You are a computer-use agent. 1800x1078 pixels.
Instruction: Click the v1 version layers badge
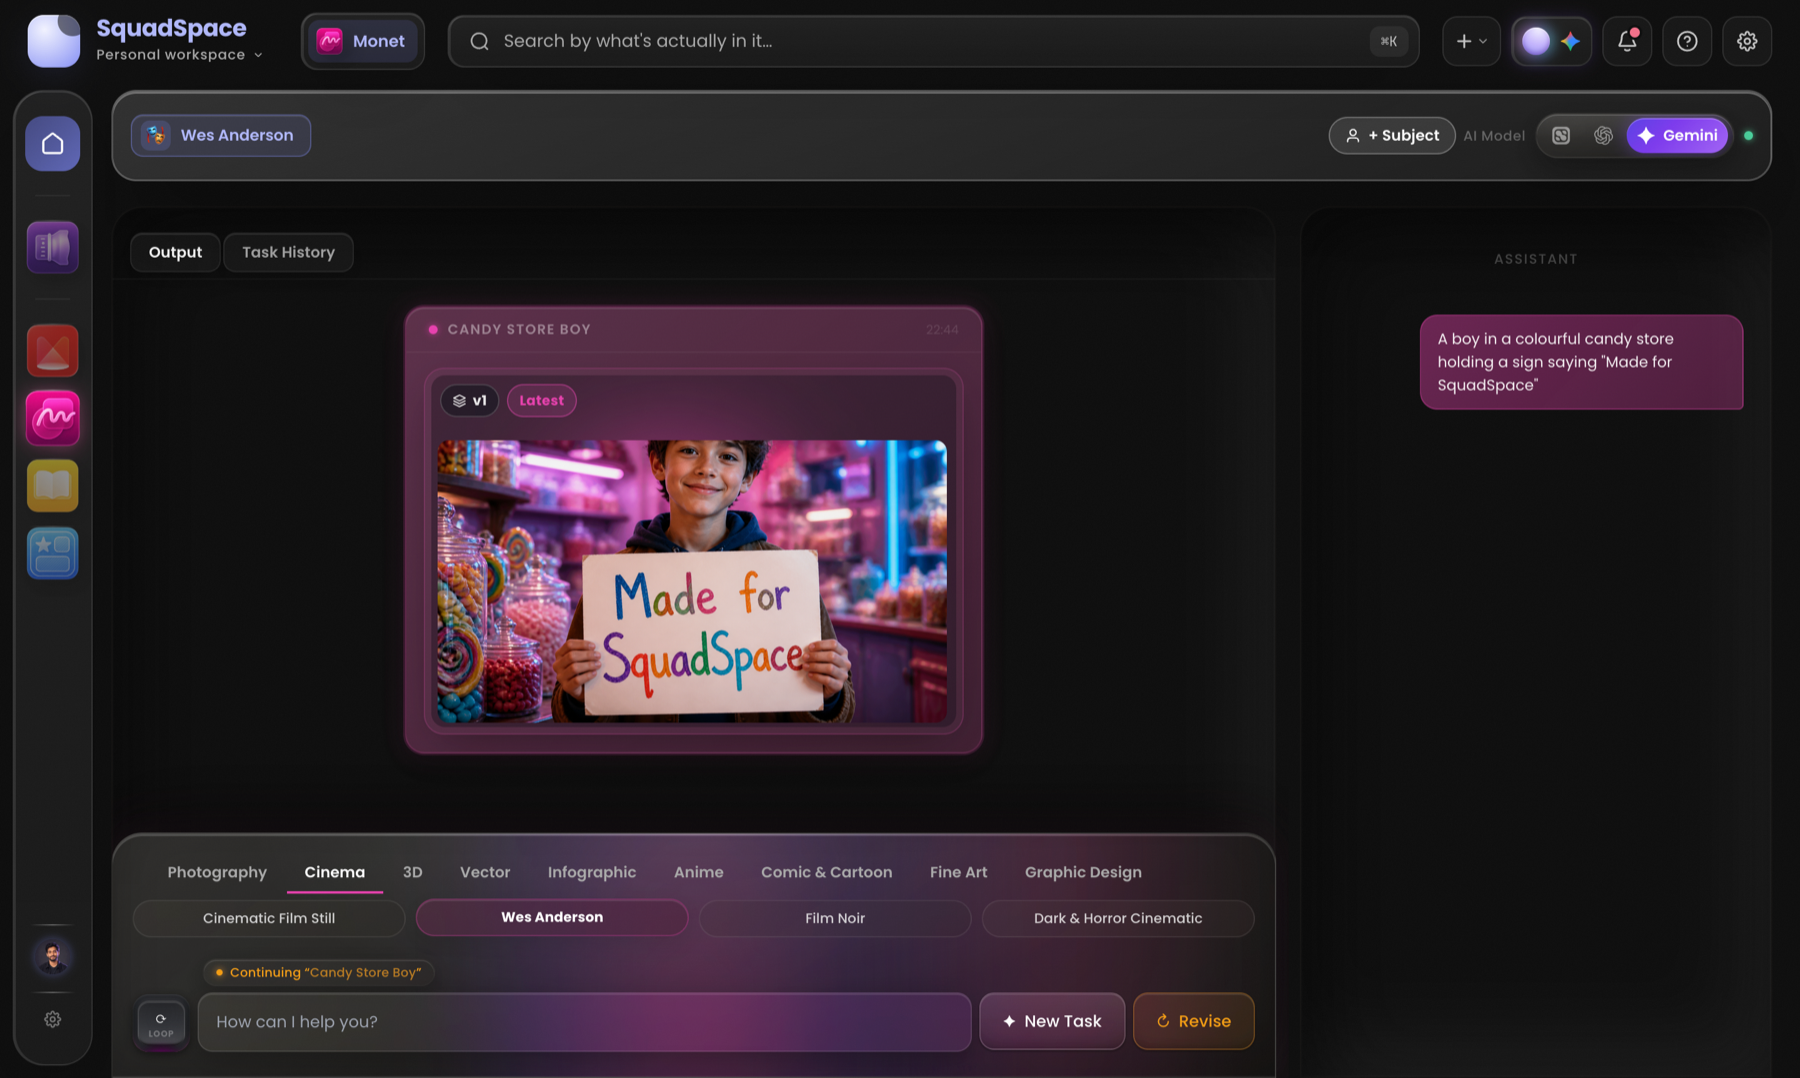point(470,401)
